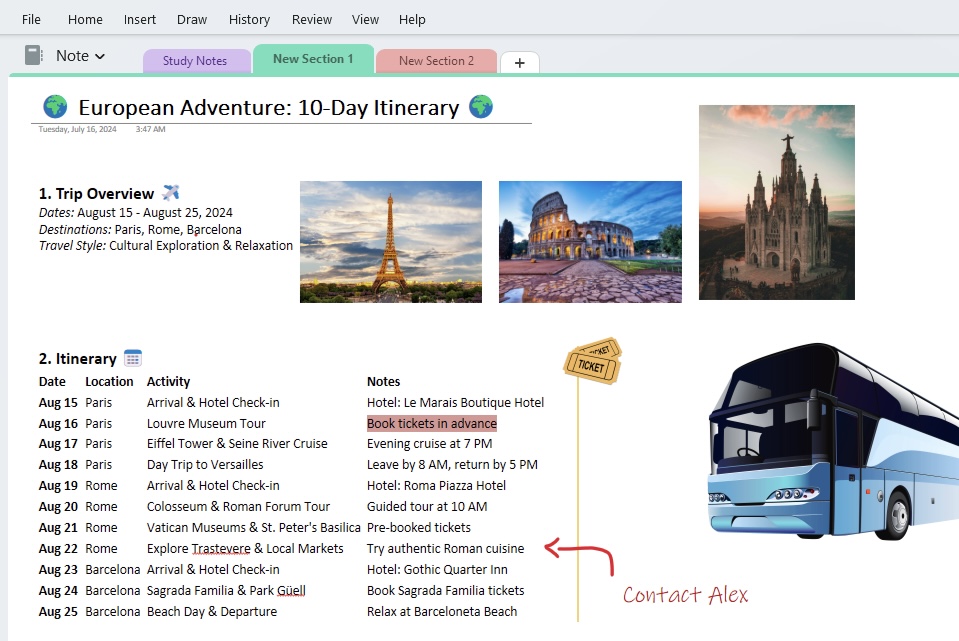Add a new section with the plus button

[520, 62]
